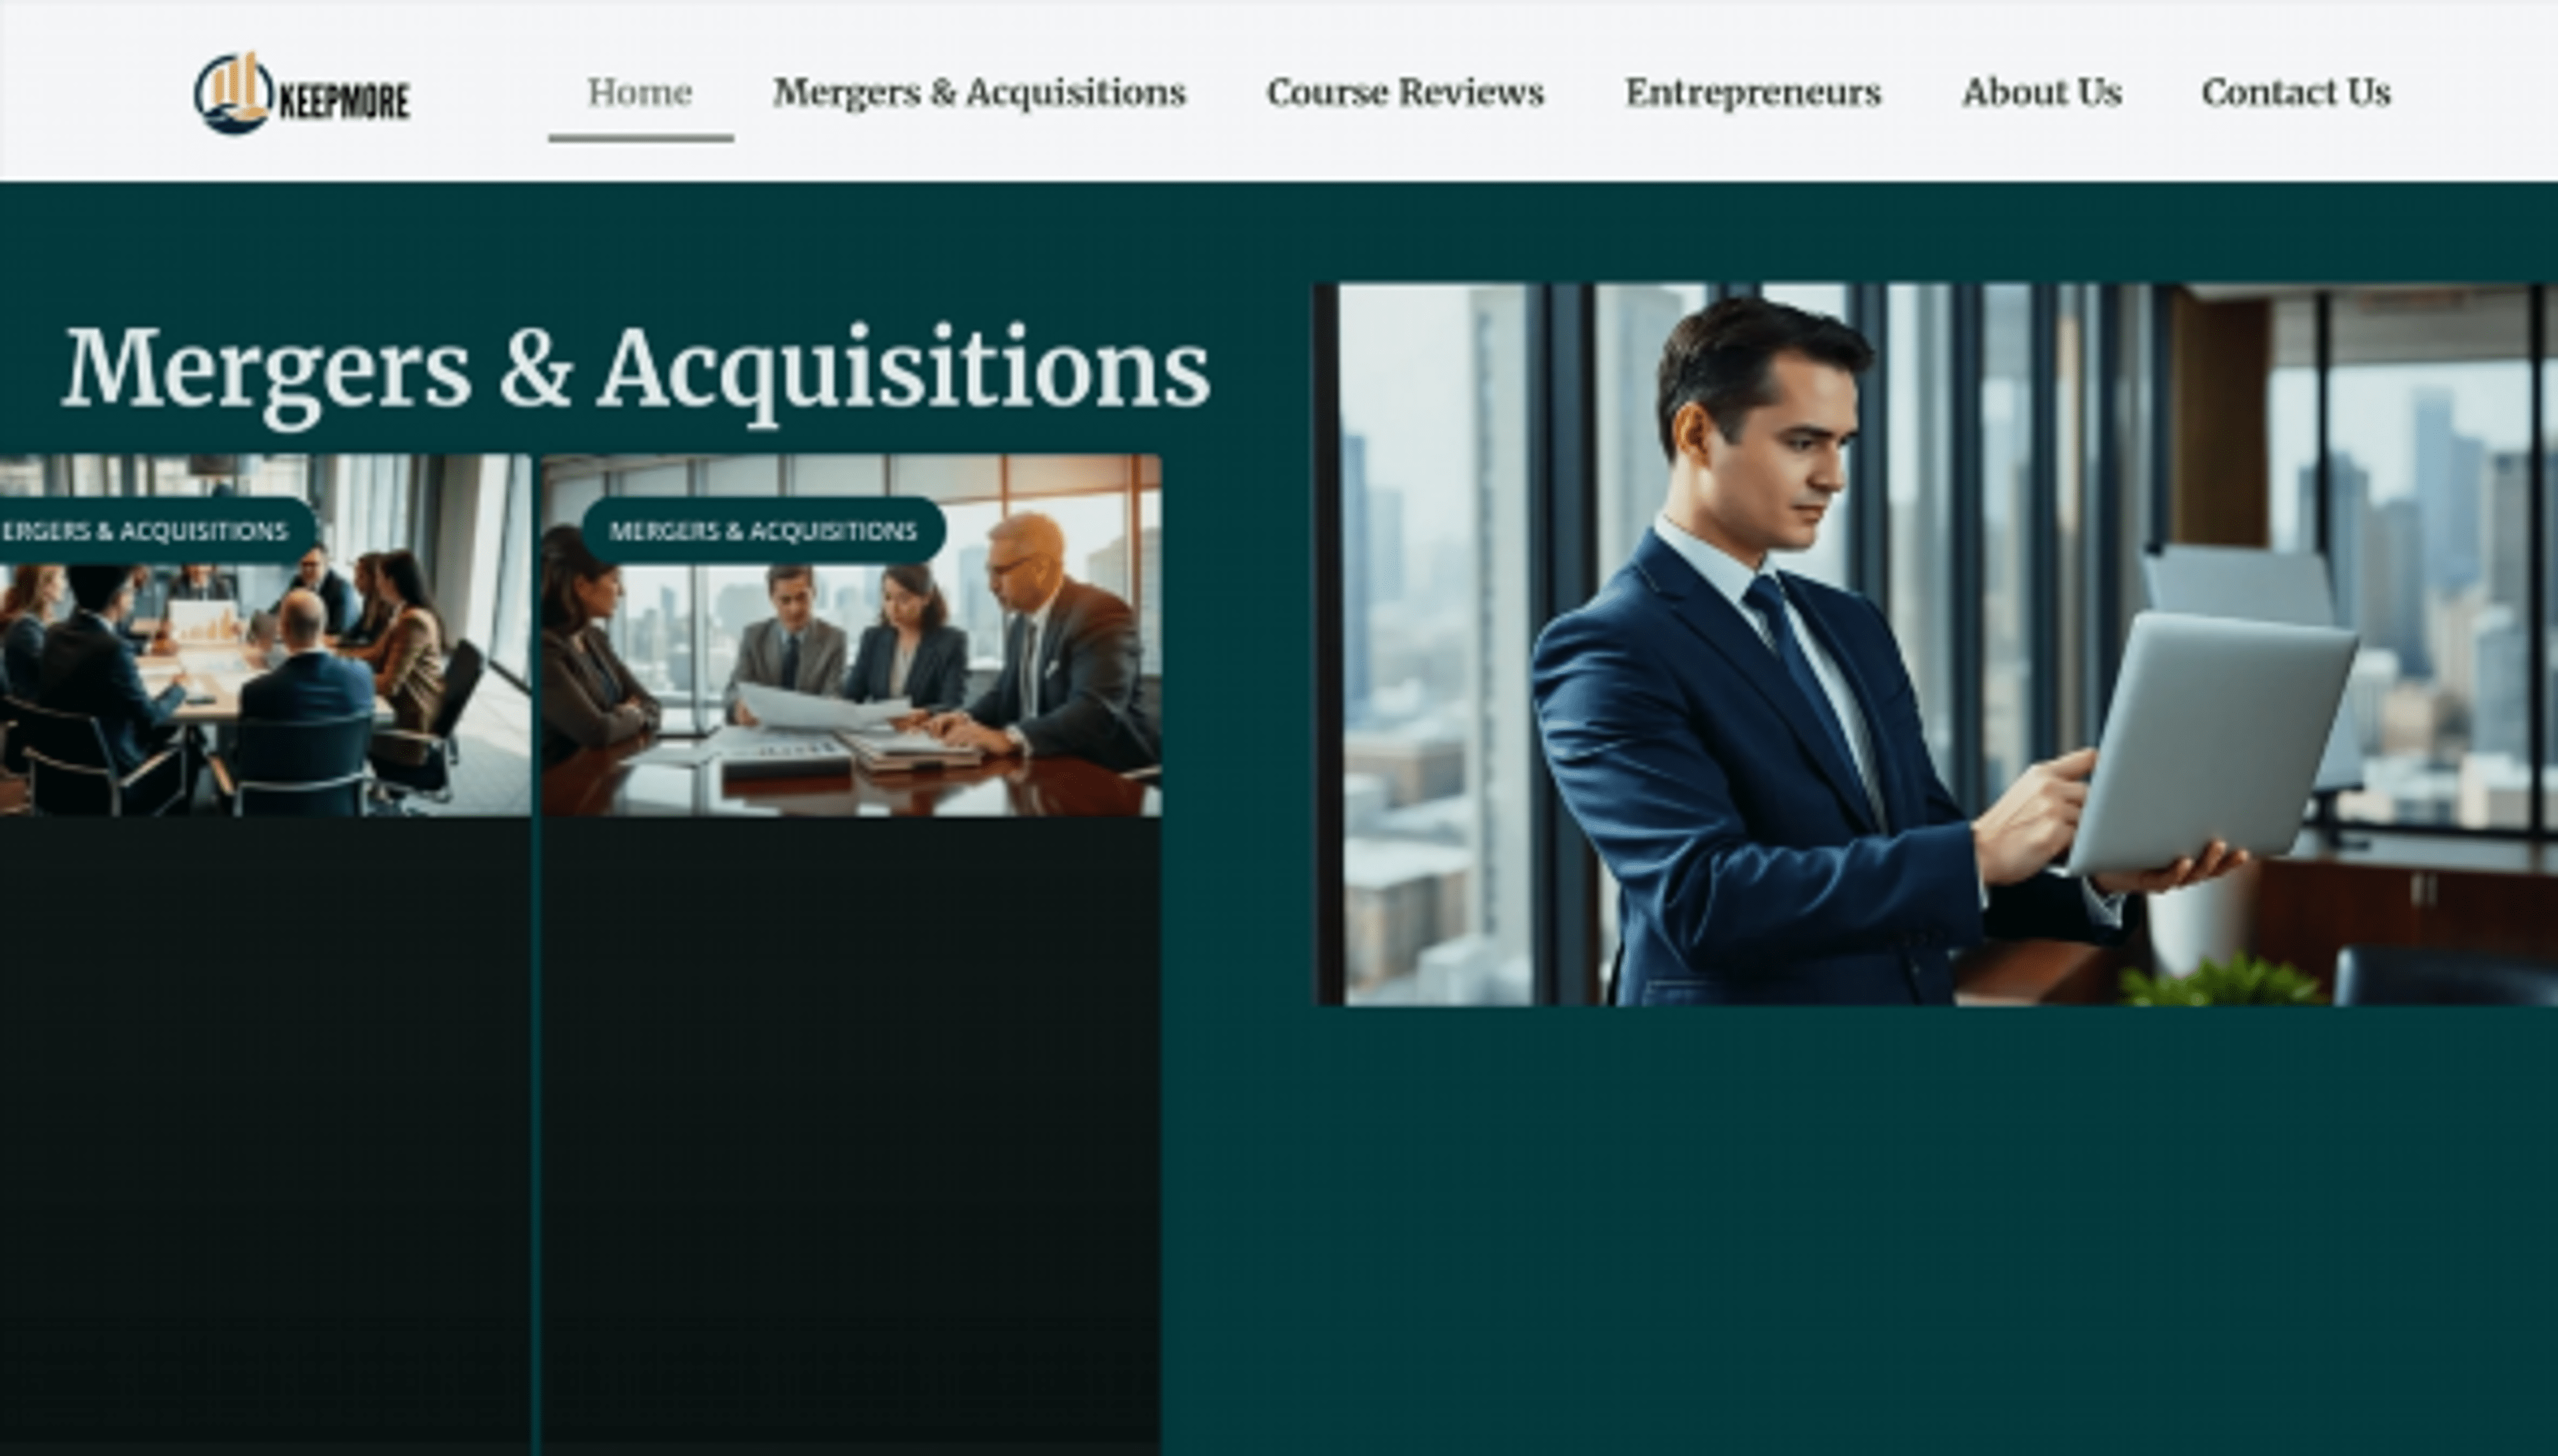This screenshot has height=1456, width=2558.
Task: Click the underline indicator beneath Home
Action: coord(641,138)
